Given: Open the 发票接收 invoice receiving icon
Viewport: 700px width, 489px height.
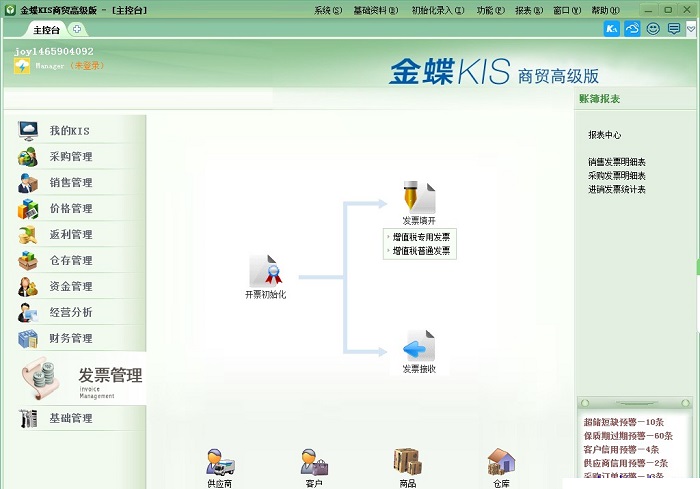Looking at the screenshot, I should tap(419, 346).
